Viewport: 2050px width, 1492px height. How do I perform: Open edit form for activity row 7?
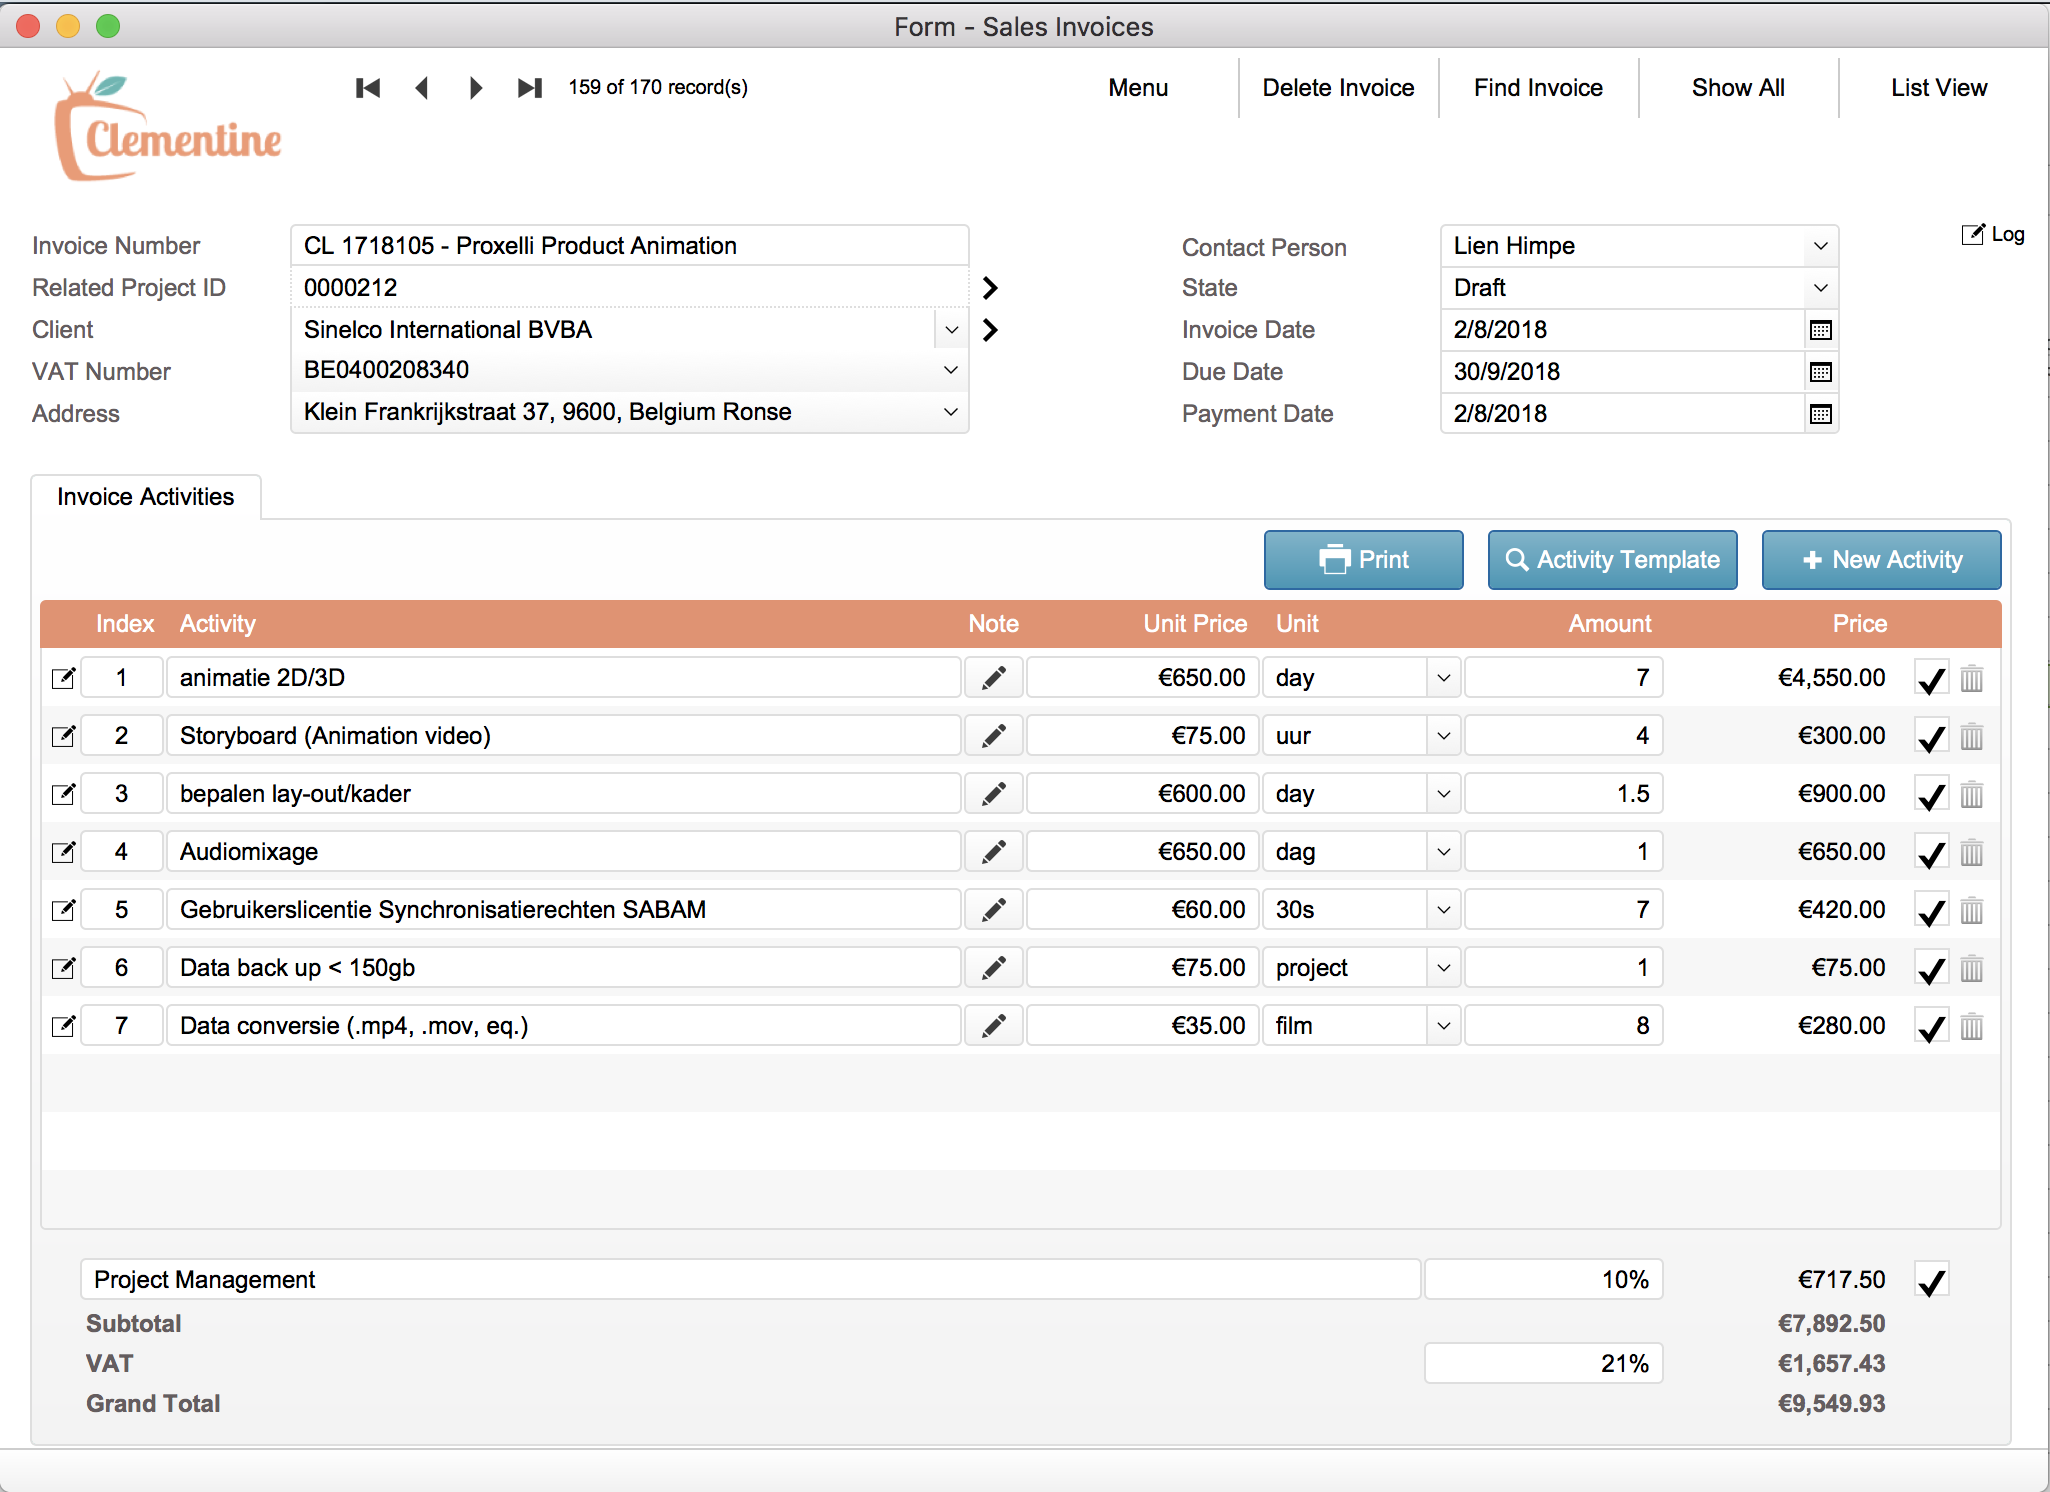(x=63, y=1026)
